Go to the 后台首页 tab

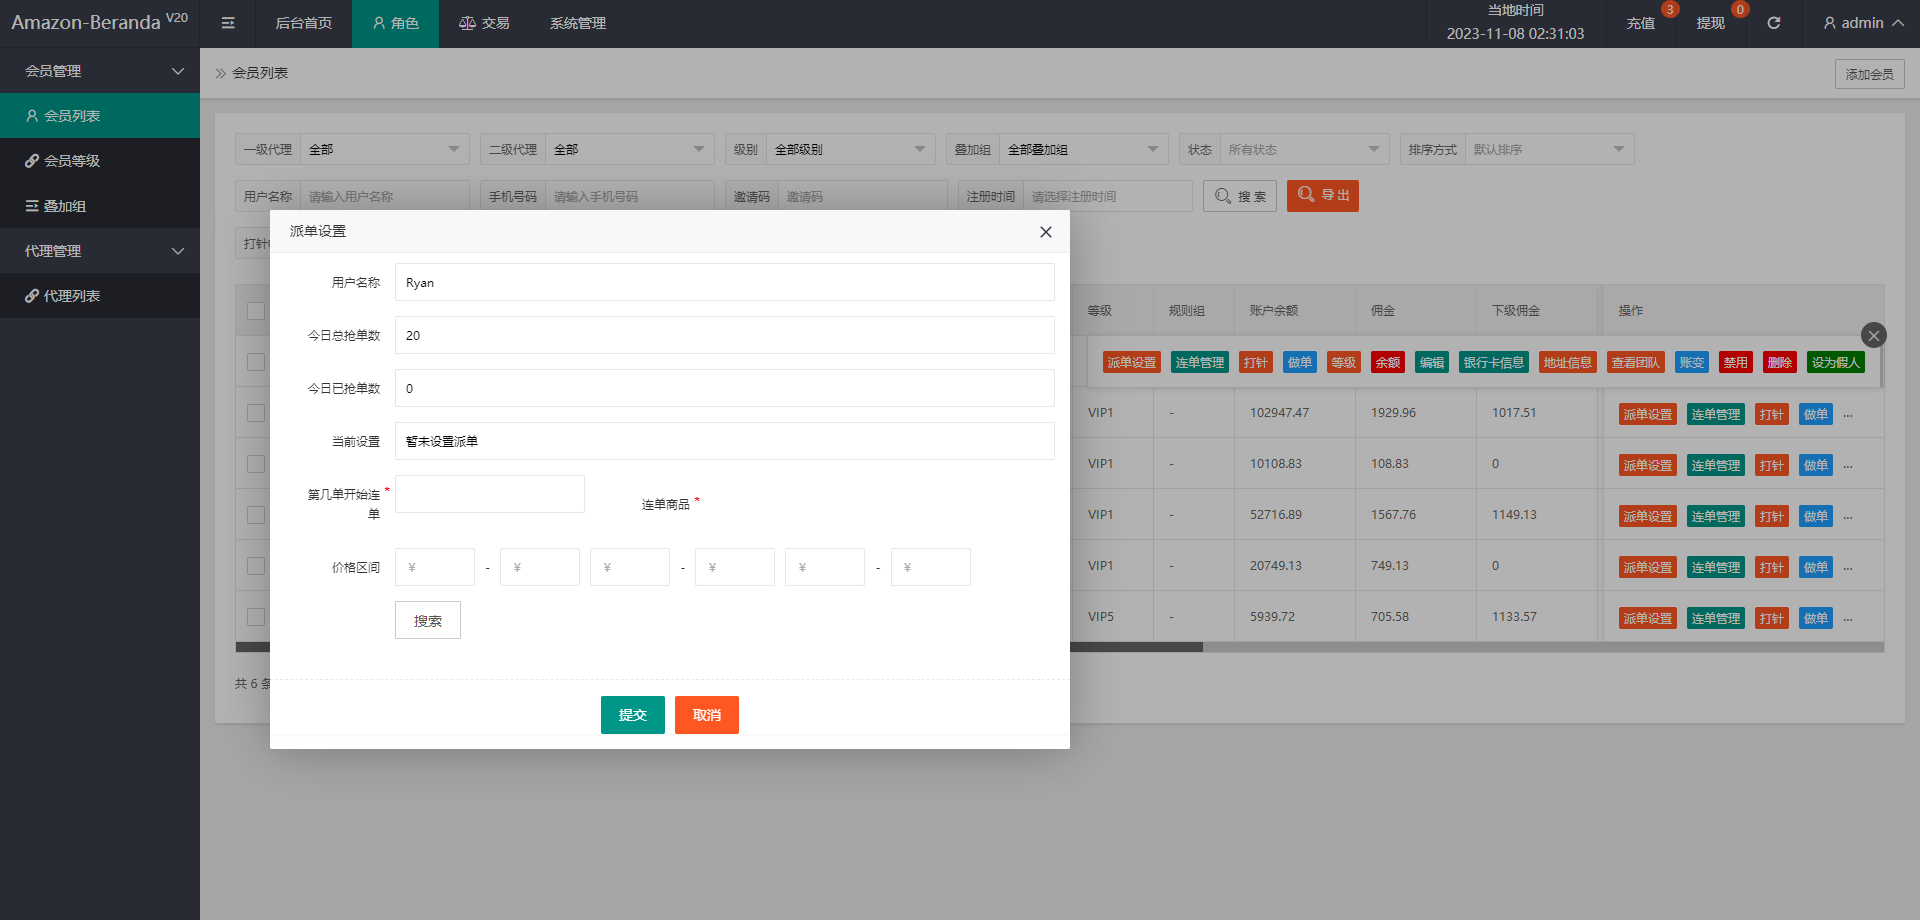click(x=303, y=23)
